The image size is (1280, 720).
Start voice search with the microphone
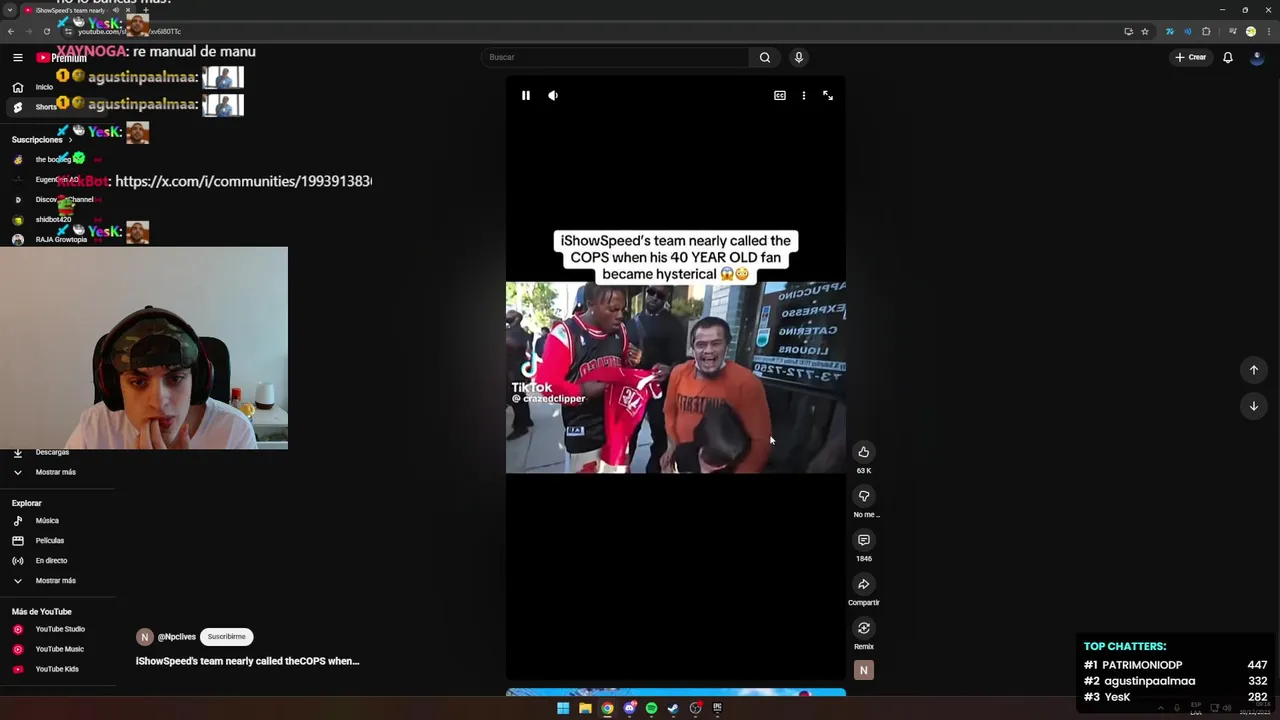point(799,57)
